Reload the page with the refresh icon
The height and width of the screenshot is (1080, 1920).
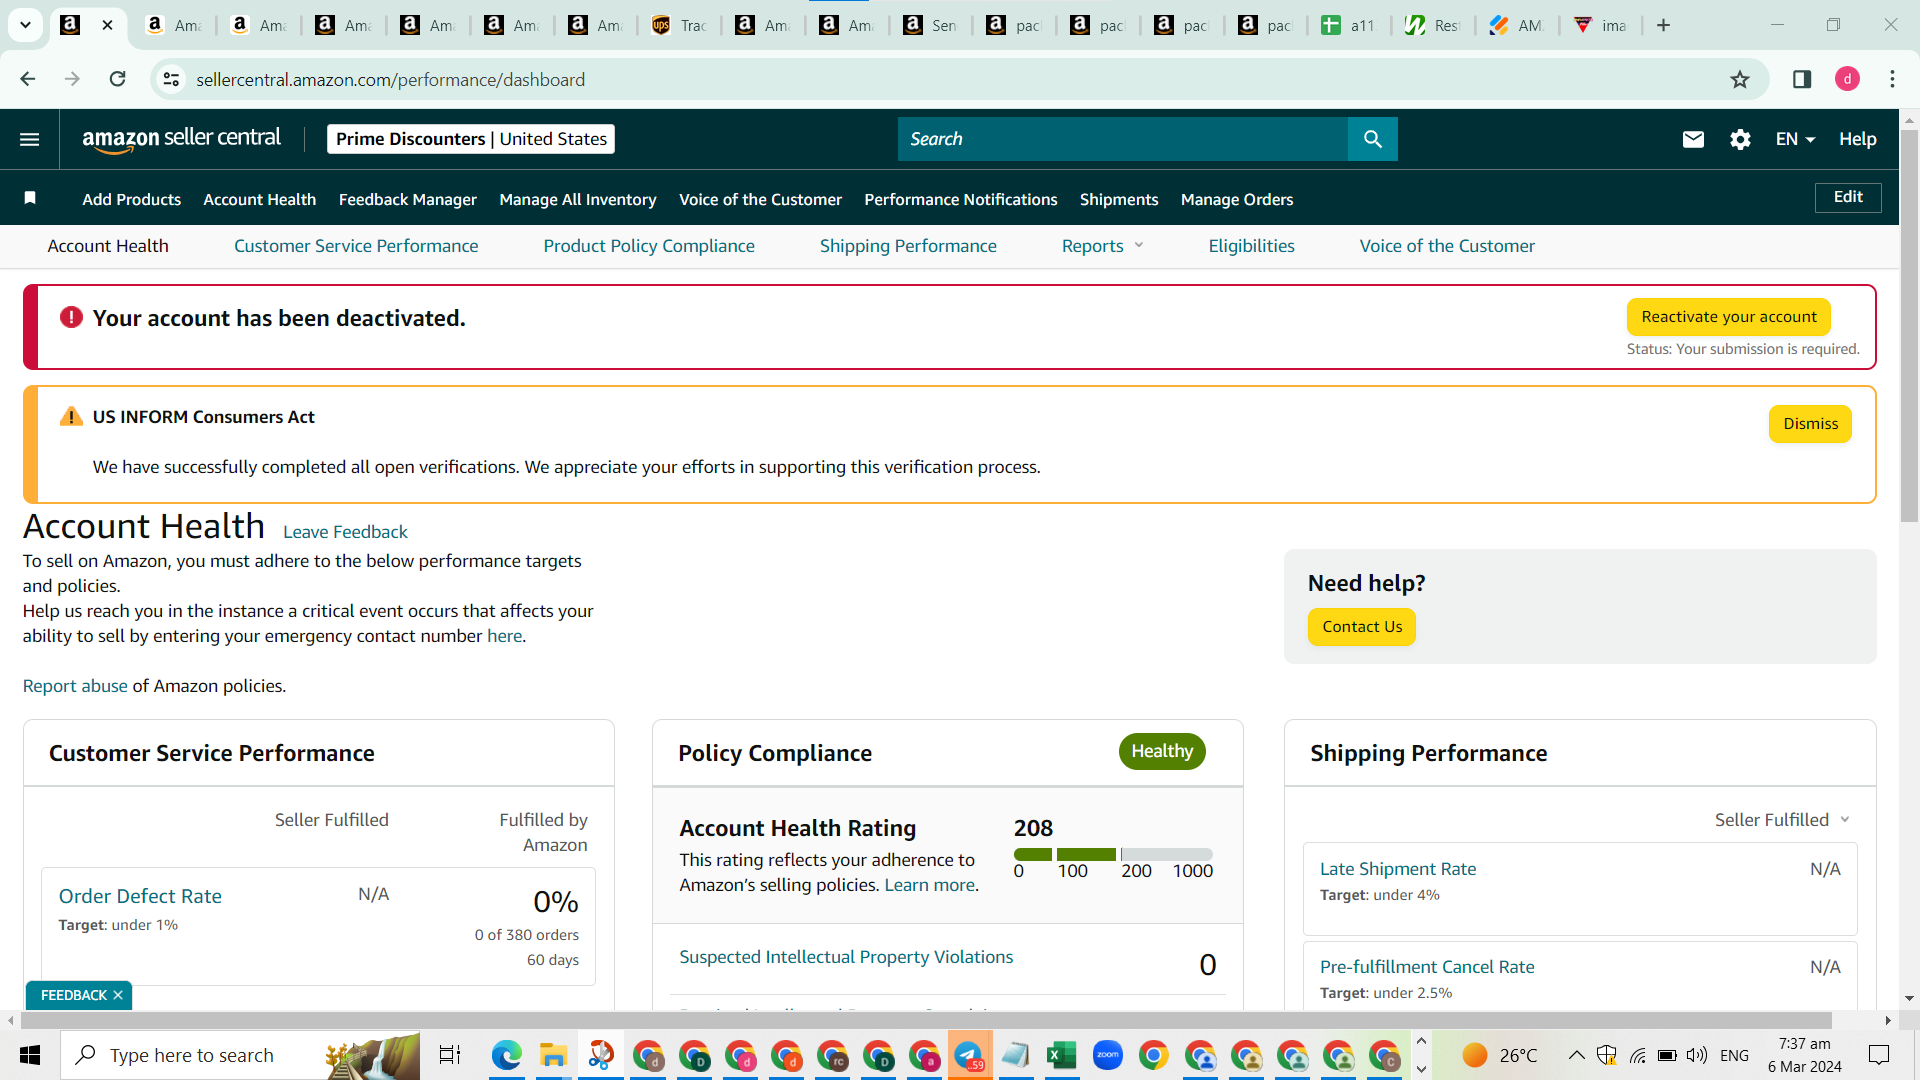(118, 79)
